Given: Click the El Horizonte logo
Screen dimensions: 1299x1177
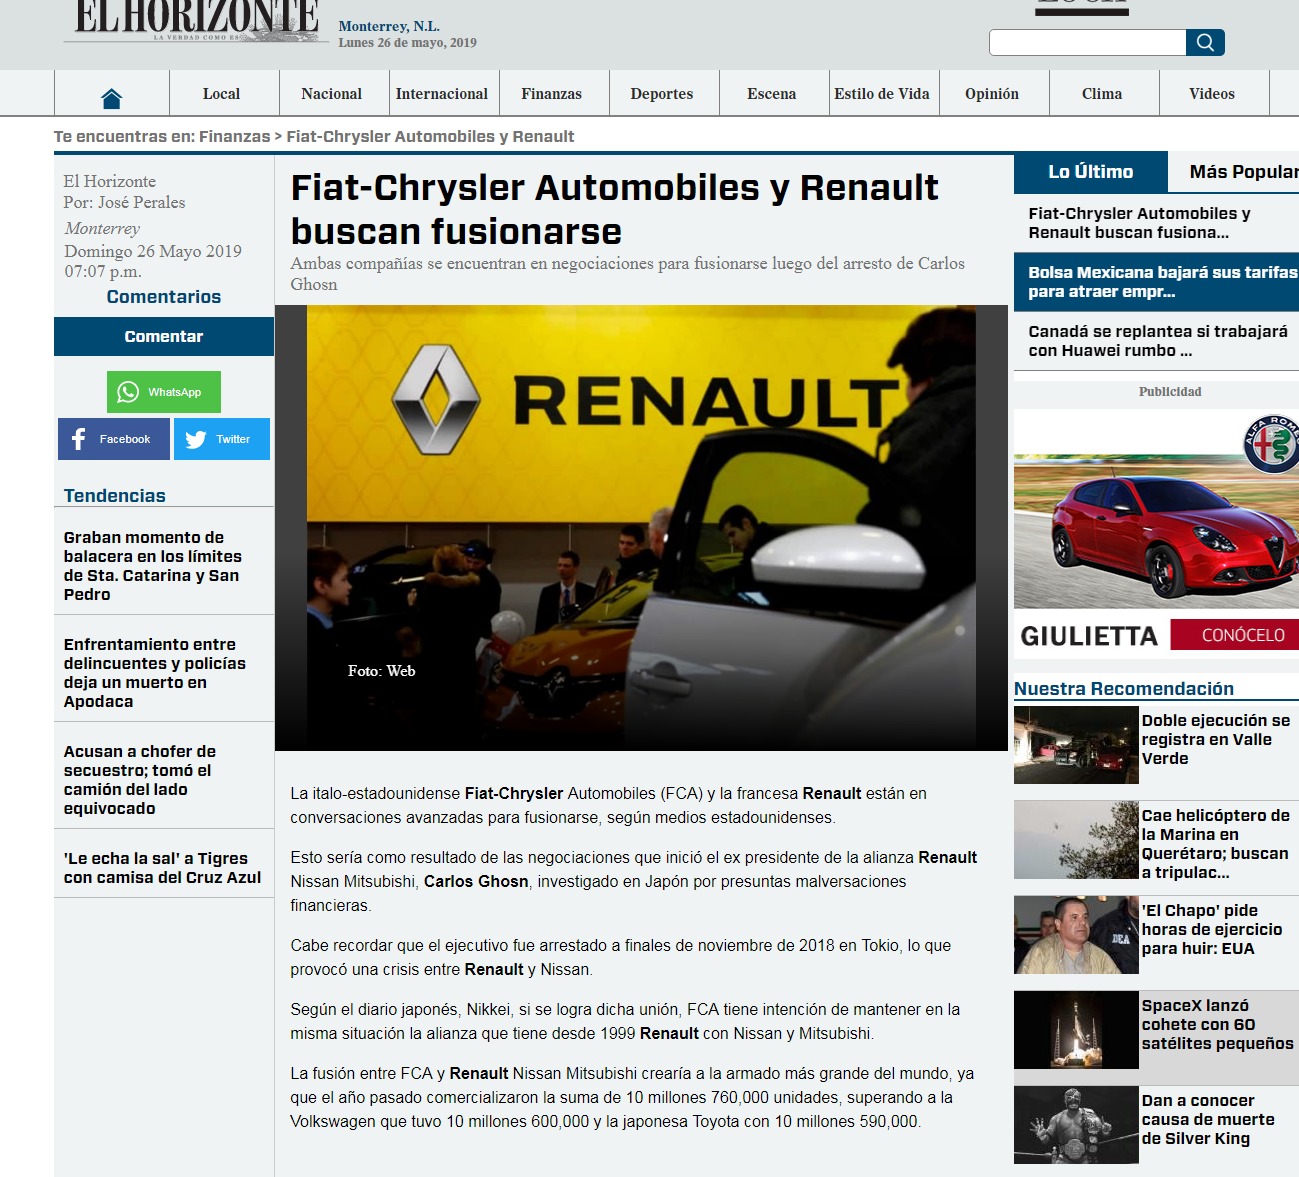Looking at the screenshot, I should click(x=197, y=21).
